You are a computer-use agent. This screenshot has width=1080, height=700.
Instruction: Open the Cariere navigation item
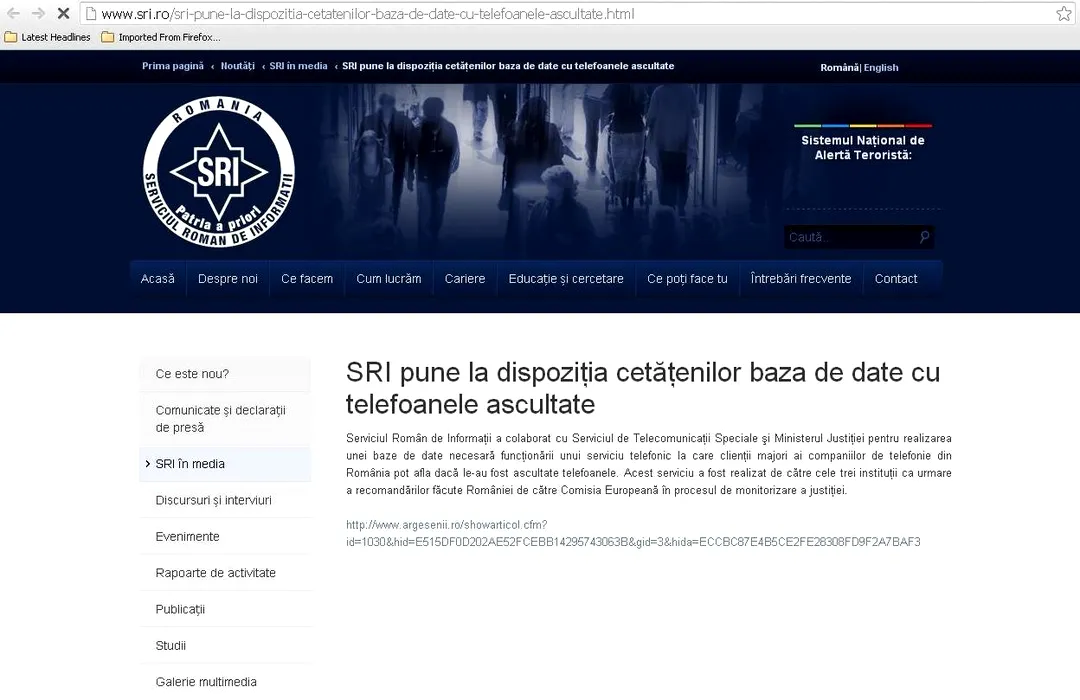pyautogui.click(x=464, y=279)
